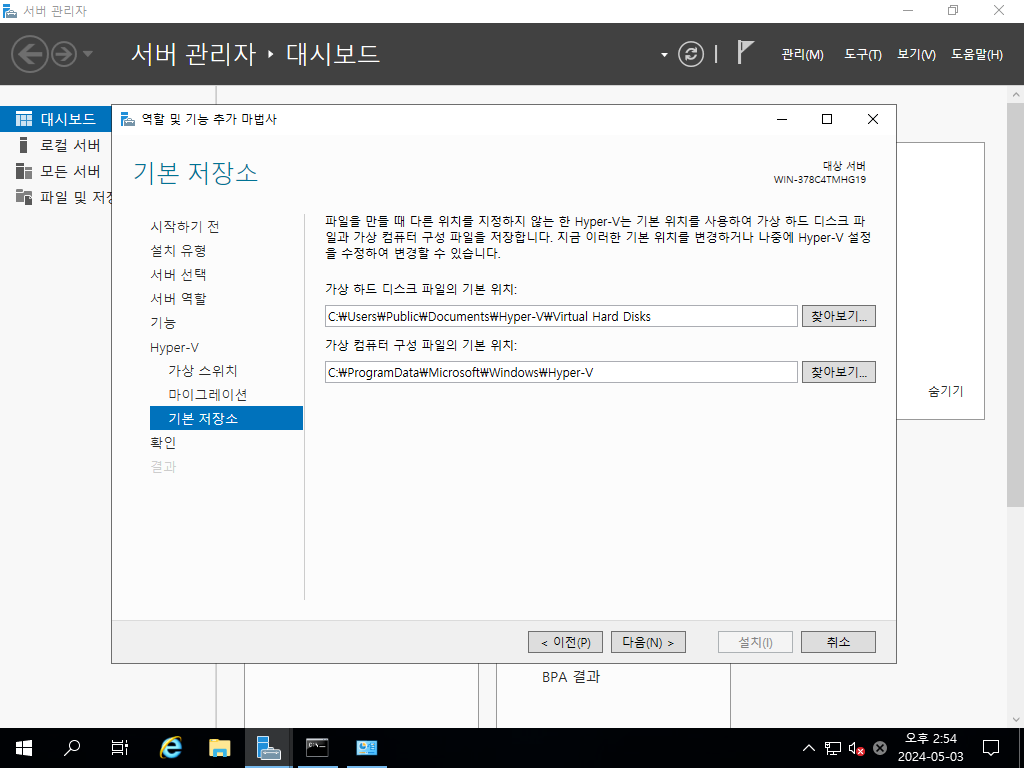
Task: Go to Hyper-V wizard step
Action: coord(174,347)
